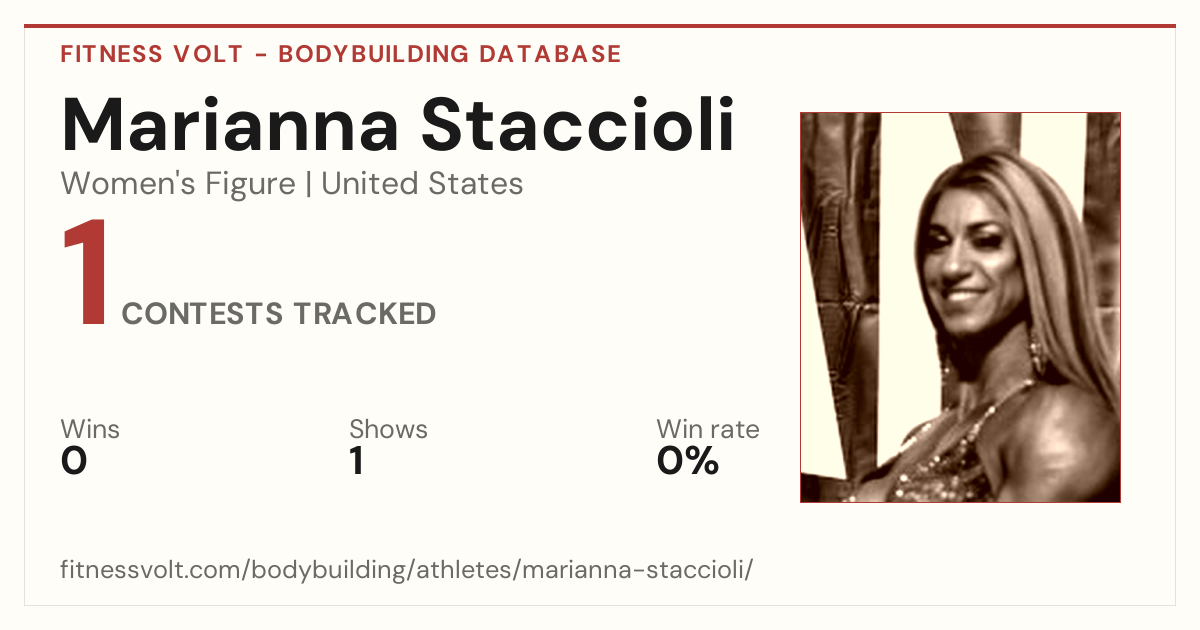The image size is (1200, 630).
Task: Select the Shows value 1
Action: pos(357,461)
